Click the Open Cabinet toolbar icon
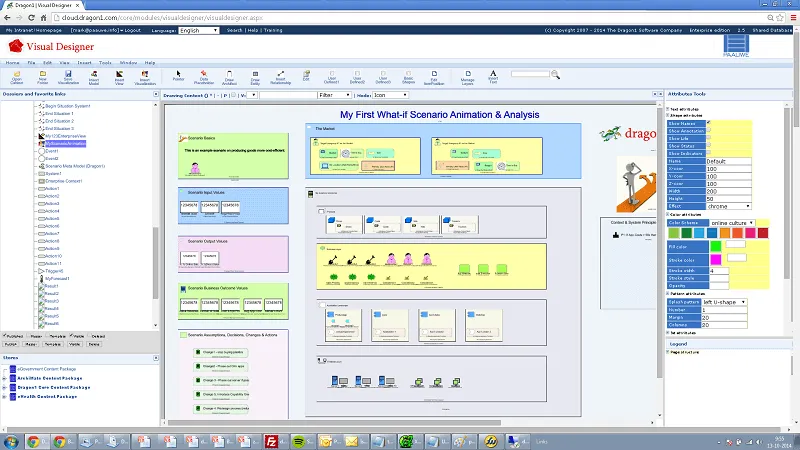This screenshot has width=800, height=450. click(x=17, y=77)
